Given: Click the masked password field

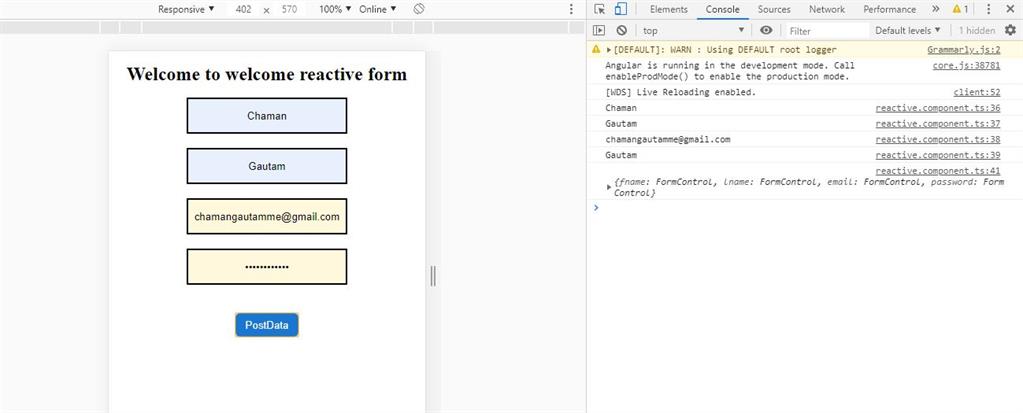Looking at the screenshot, I should tap(266, 266).
